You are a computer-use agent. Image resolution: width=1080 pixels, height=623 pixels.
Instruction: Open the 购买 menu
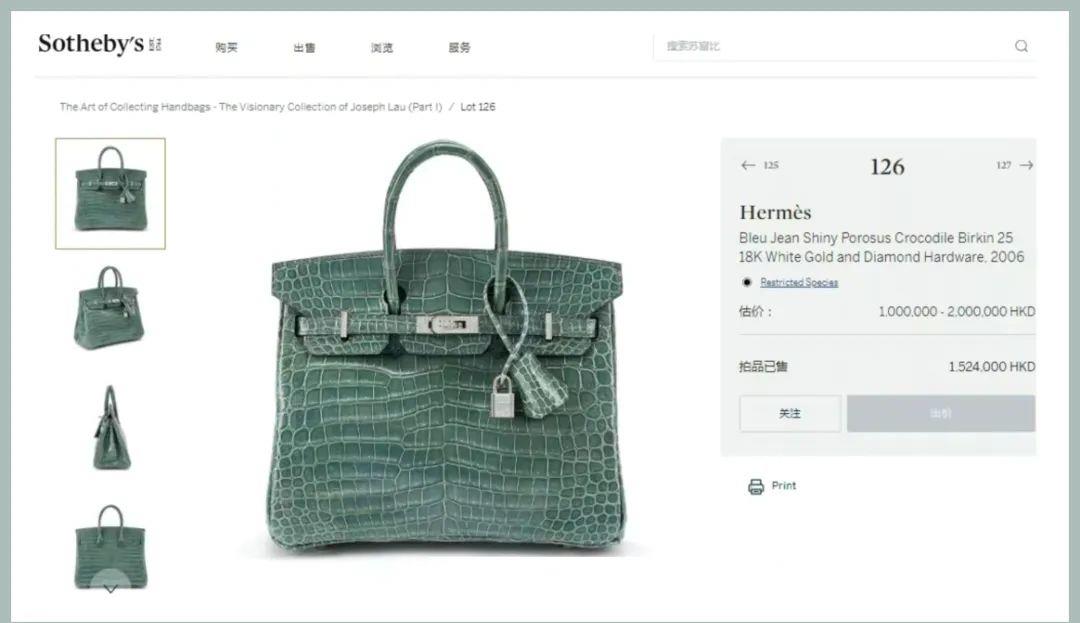[x=227, y=47]
